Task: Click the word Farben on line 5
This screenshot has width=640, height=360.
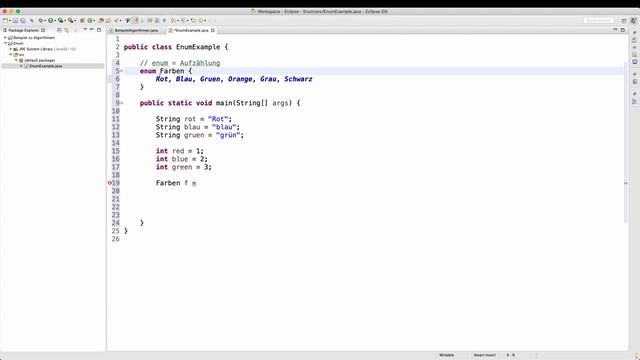Action: click(x=172, y=71)
